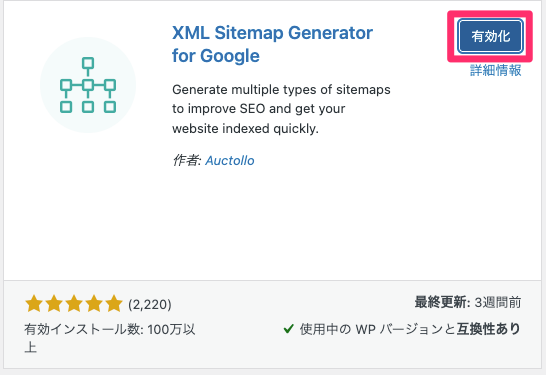This screenshot has height=375, width=546.
Task: Click the 有効化 activate button
Action: coord(490,36)
